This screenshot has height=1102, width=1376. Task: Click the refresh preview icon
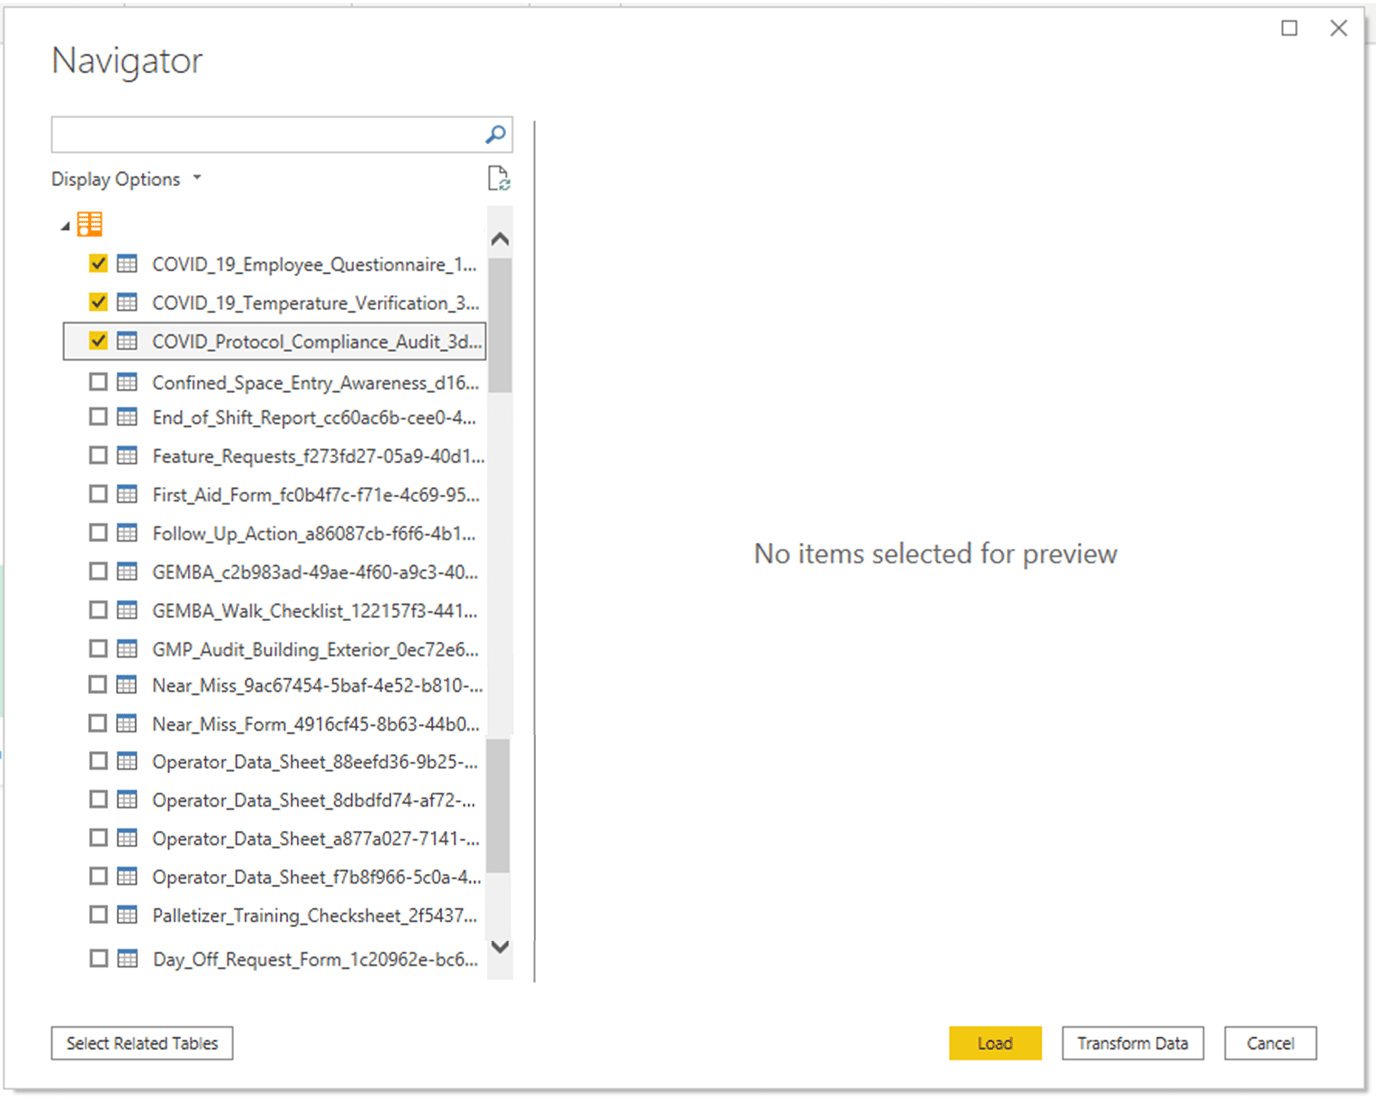[500, 178]
